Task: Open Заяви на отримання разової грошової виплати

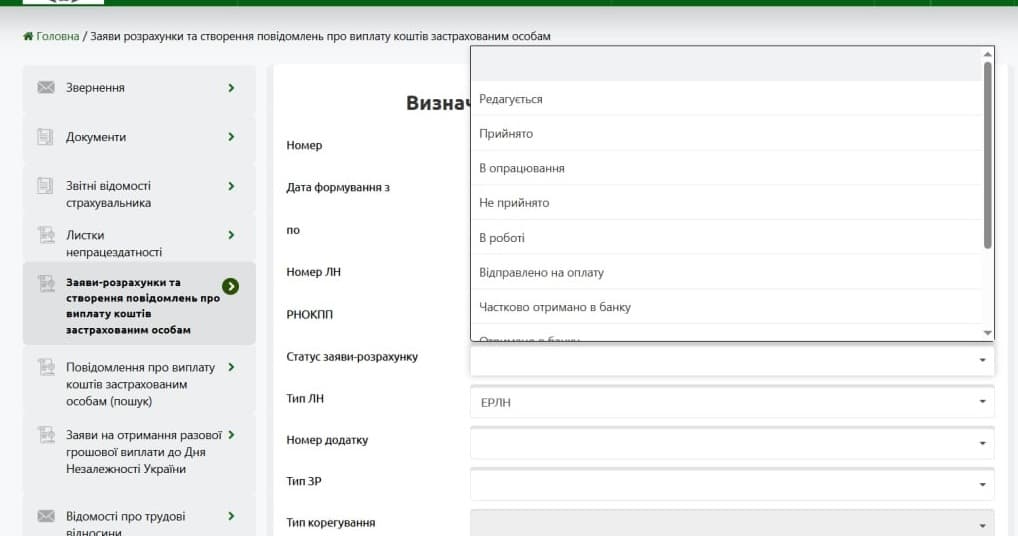Action: click(139, 452)
